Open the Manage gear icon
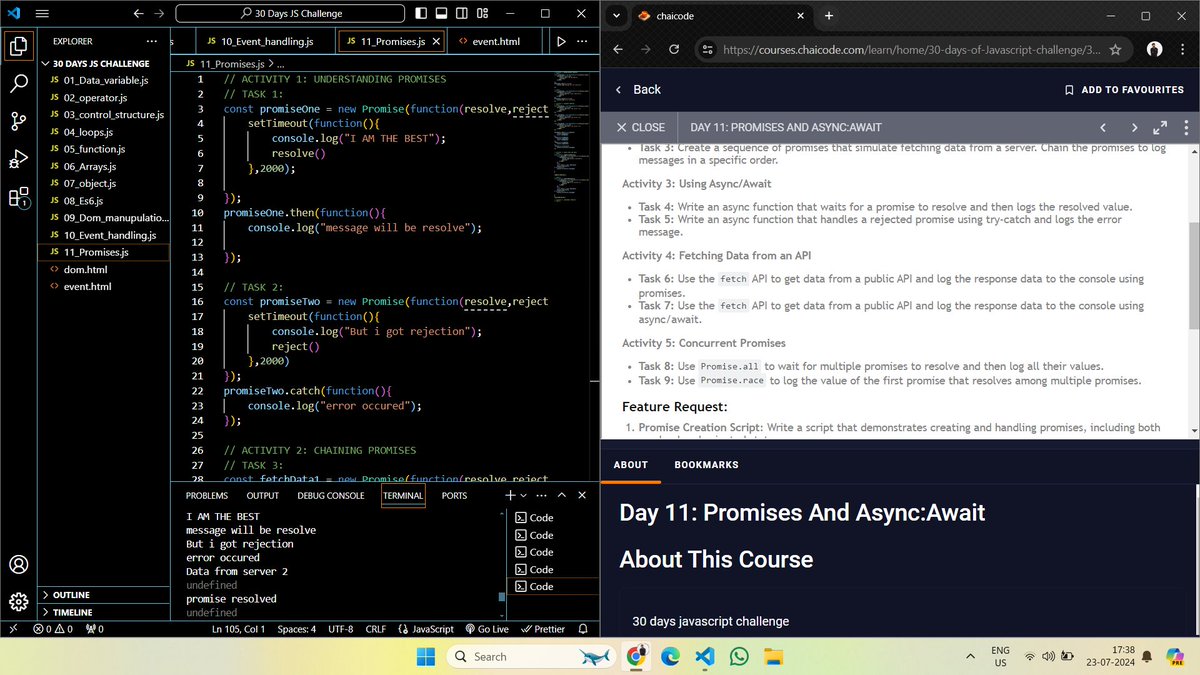 click(18, 602)
